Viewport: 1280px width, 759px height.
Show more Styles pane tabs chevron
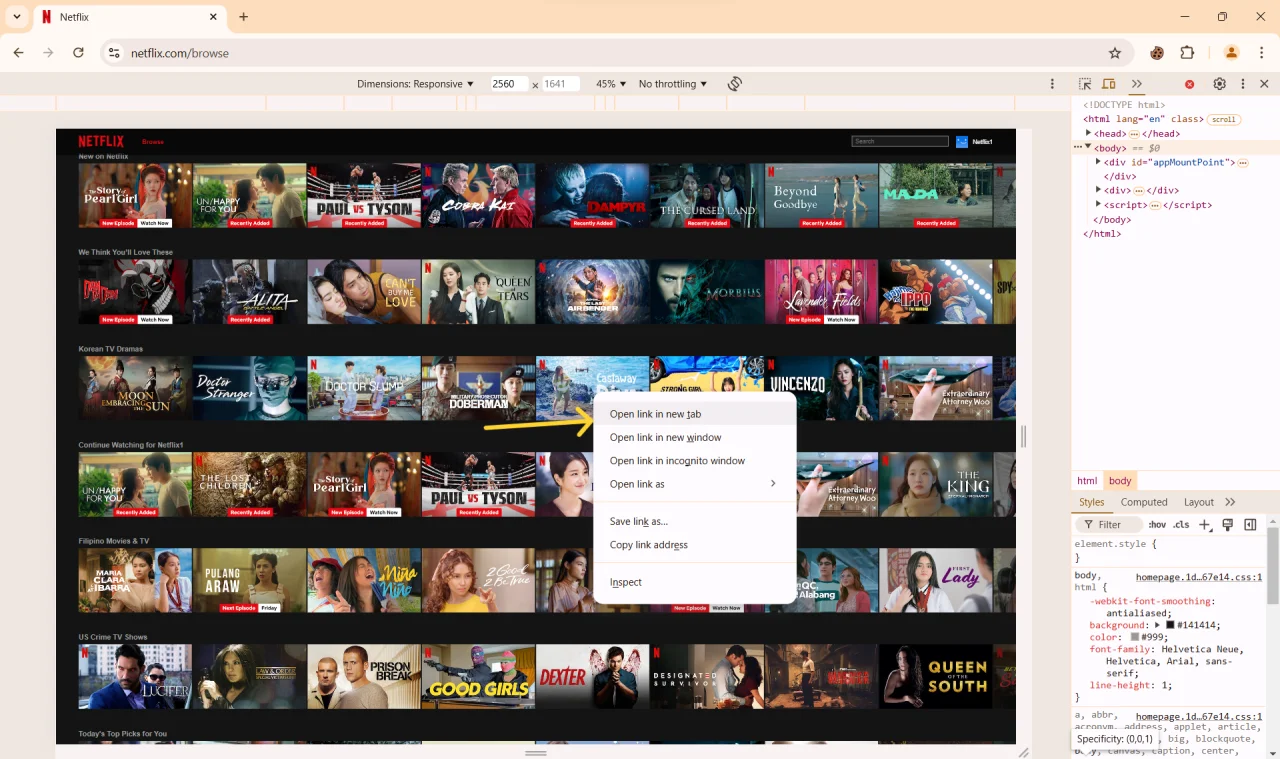coord(1230,502)
